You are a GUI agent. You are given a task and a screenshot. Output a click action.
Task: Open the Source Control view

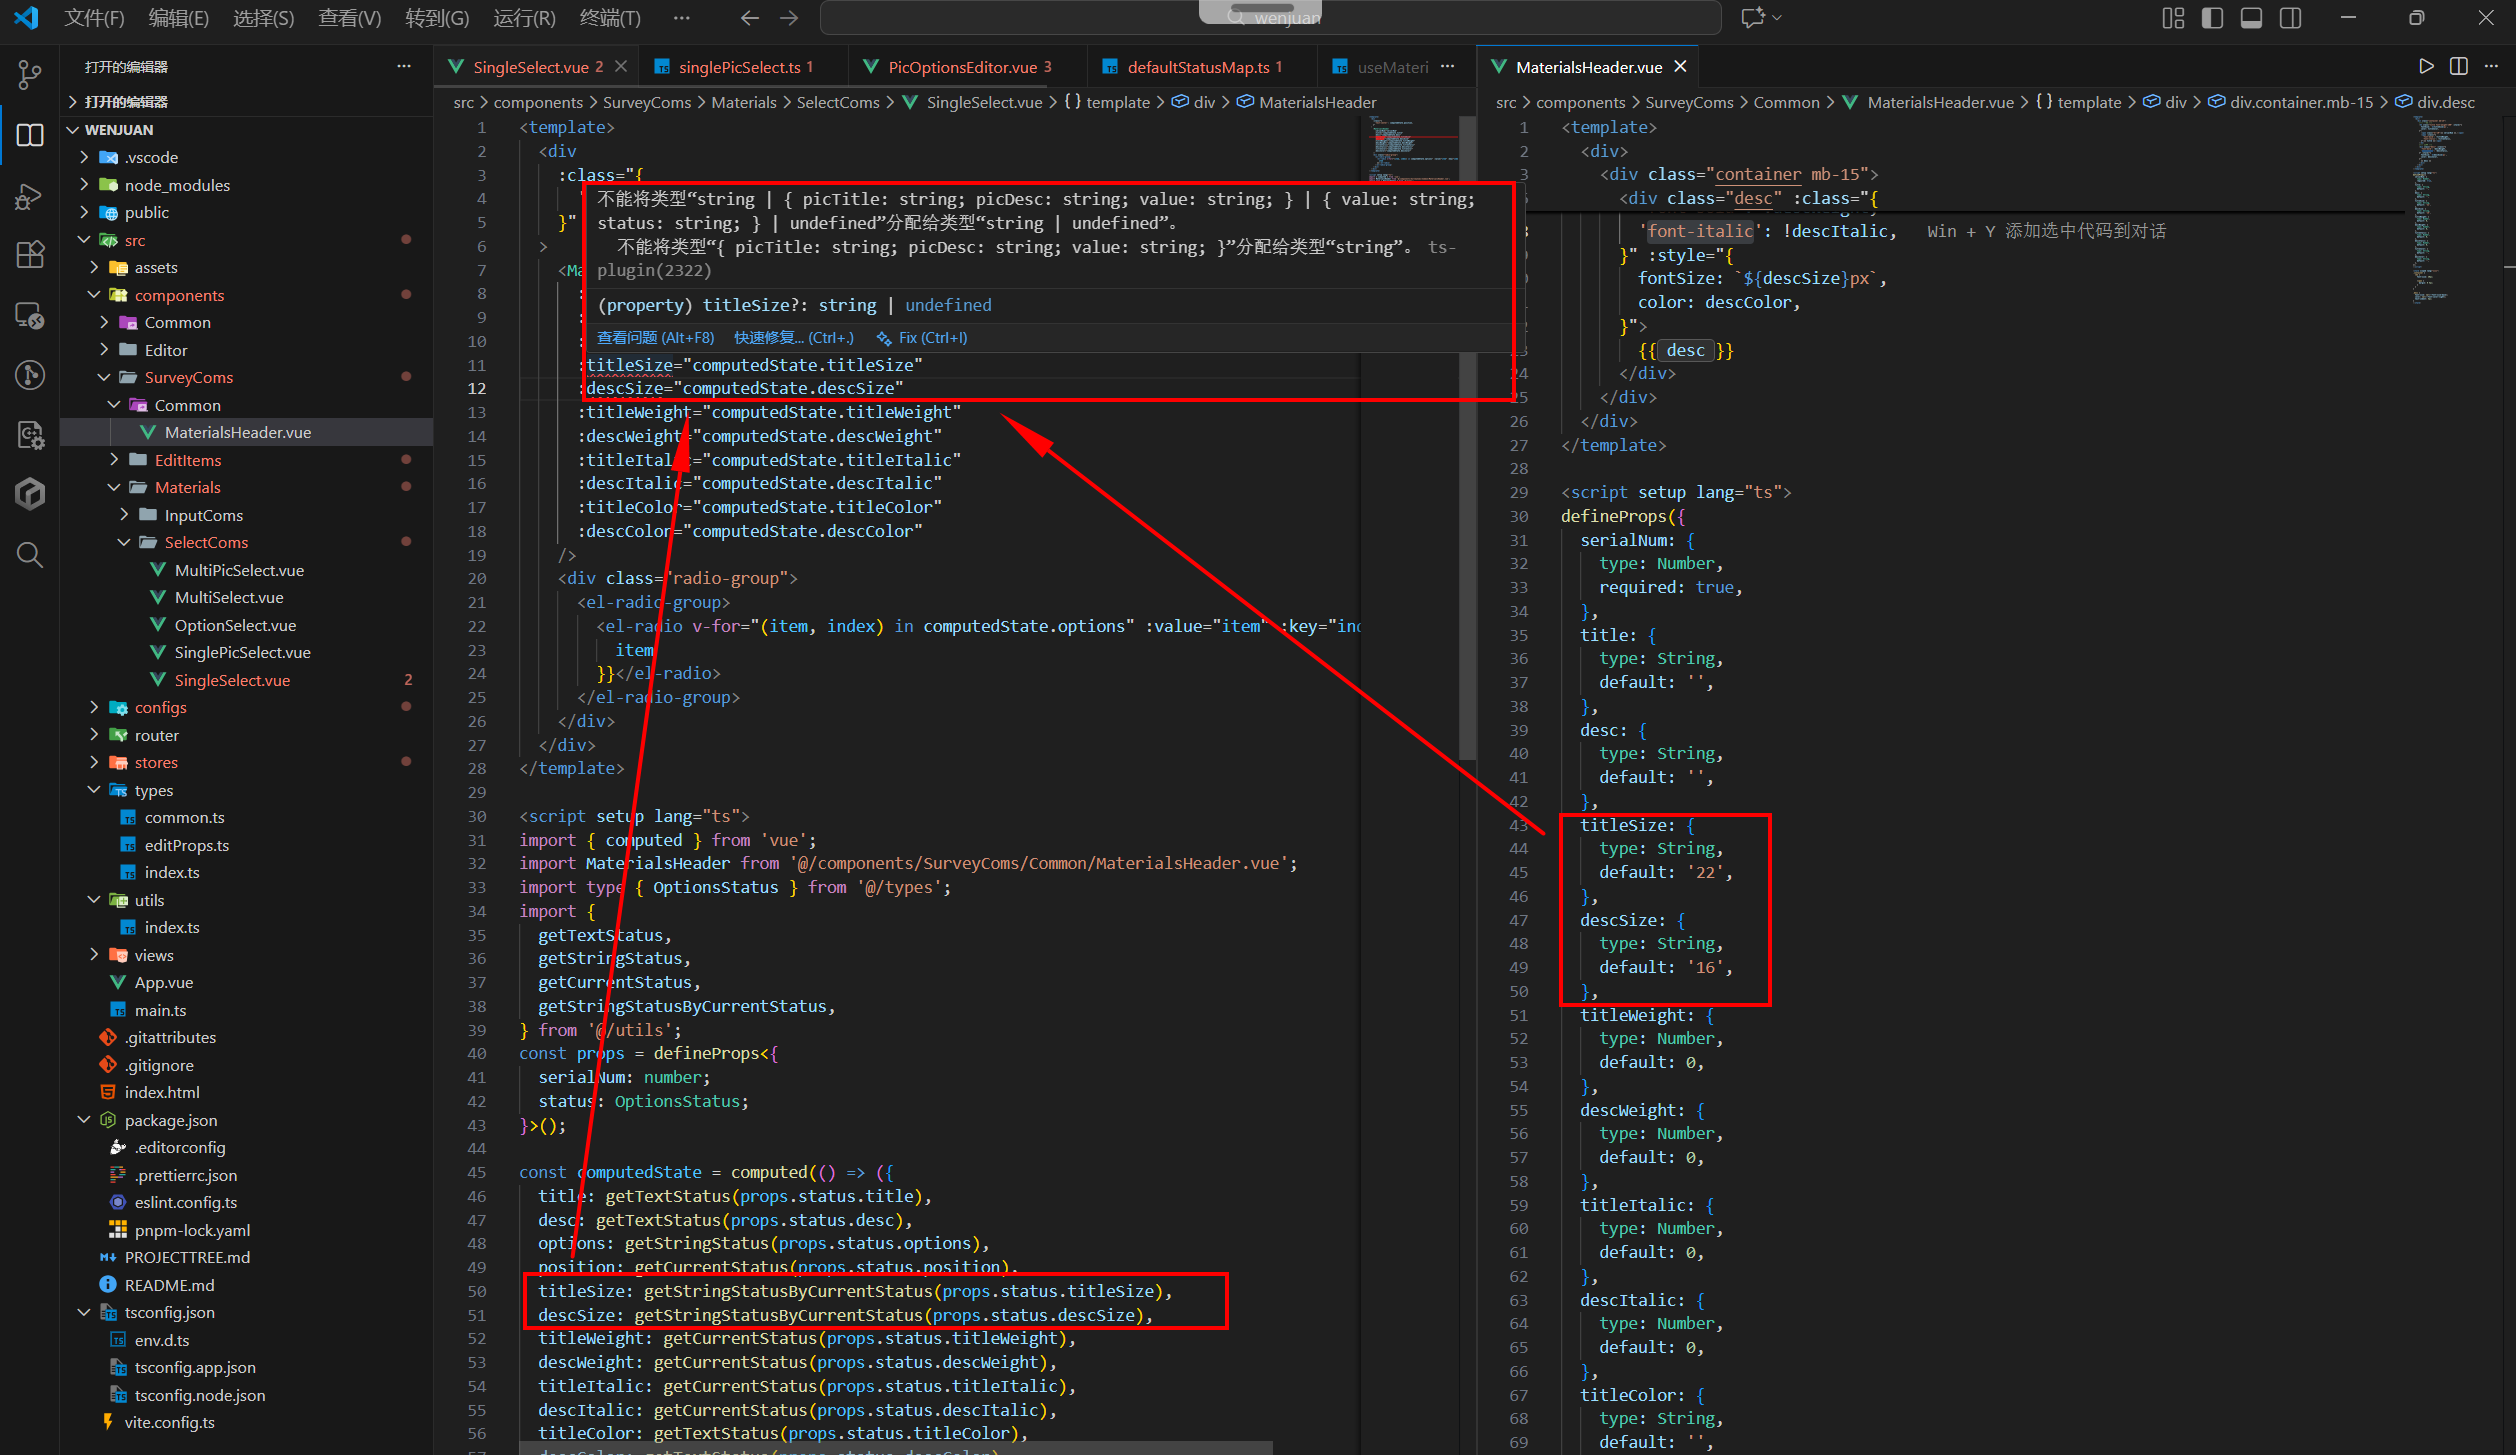[29, 74]
